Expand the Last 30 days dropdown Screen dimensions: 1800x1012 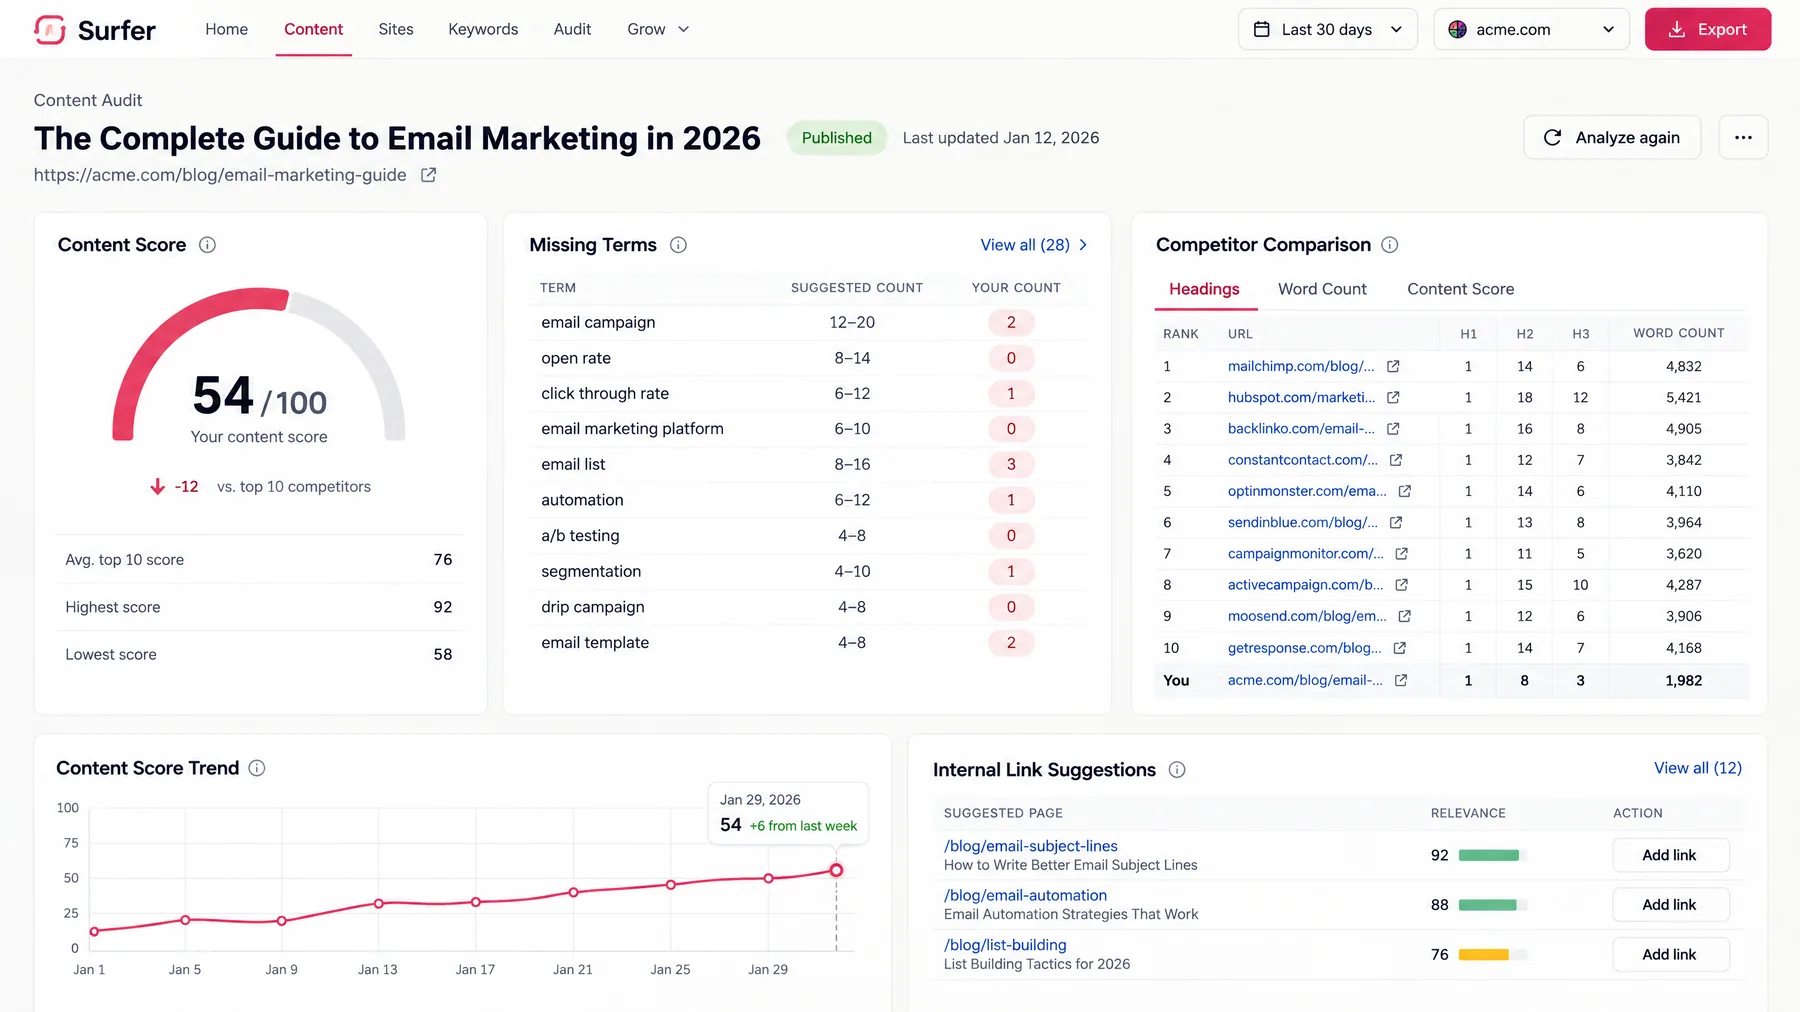[1328, 30]
